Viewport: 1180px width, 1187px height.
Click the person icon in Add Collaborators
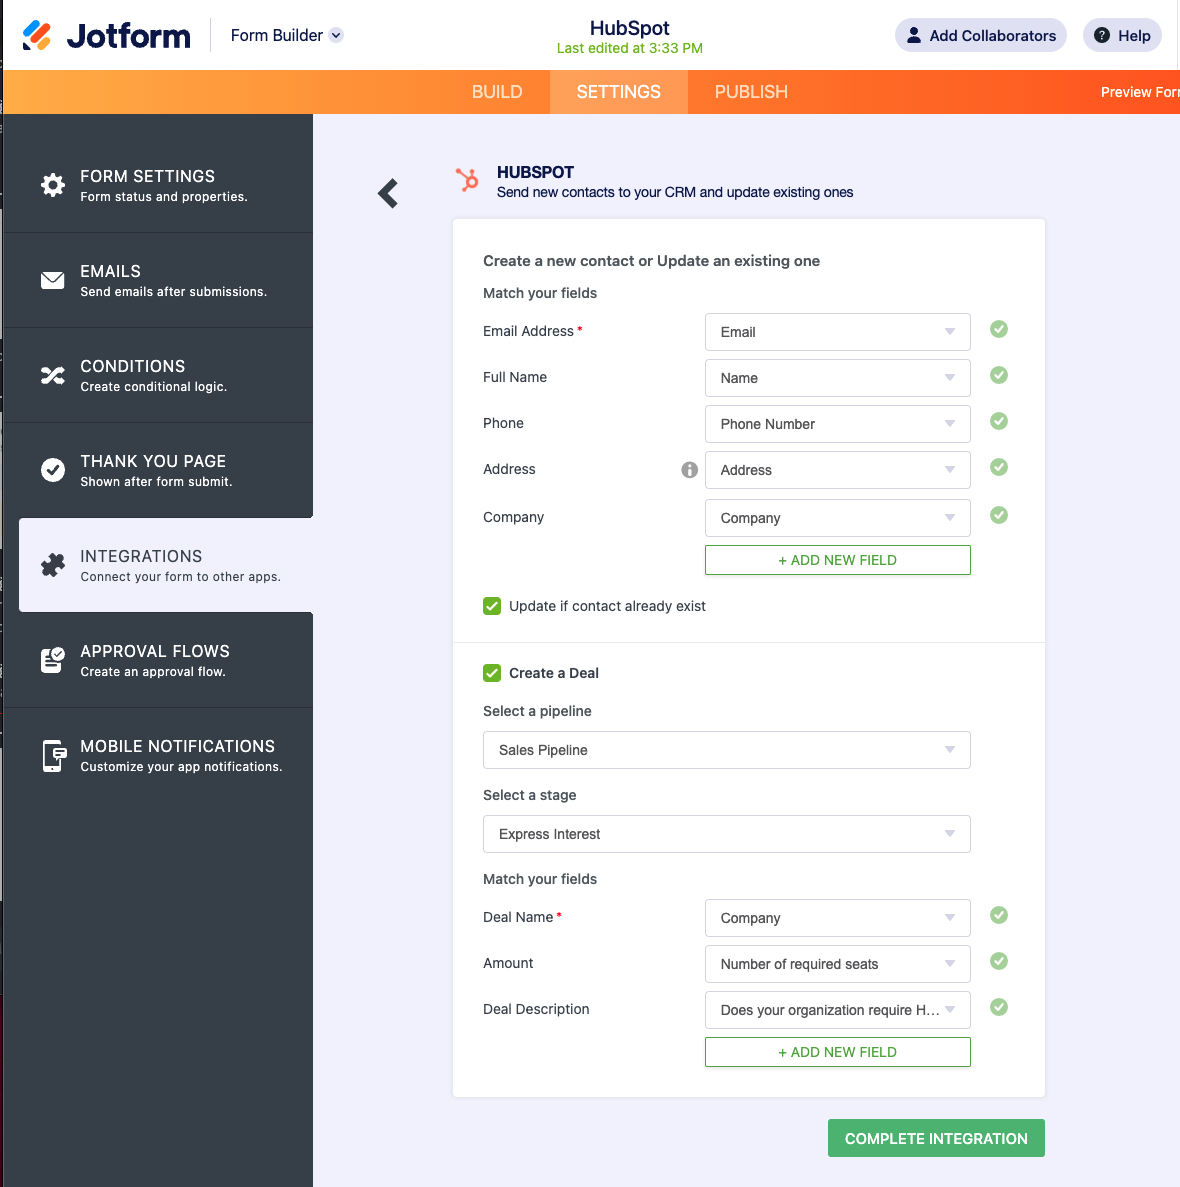(914, 36)
